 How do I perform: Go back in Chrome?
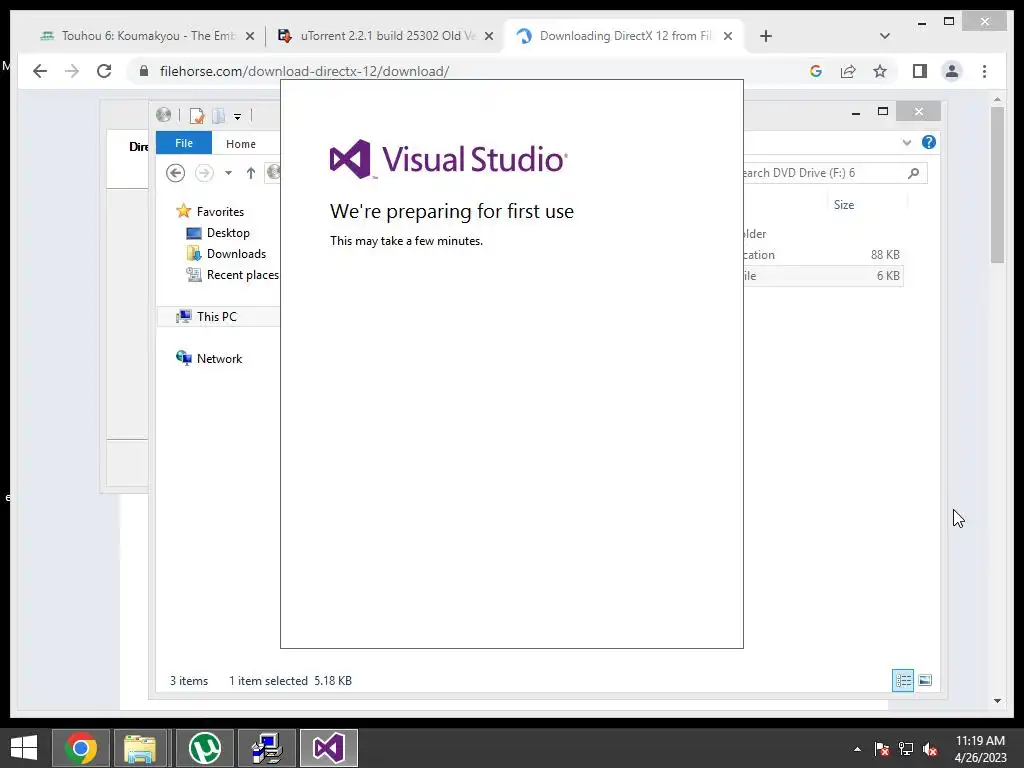pyautogui.click(x=40, y=71)
